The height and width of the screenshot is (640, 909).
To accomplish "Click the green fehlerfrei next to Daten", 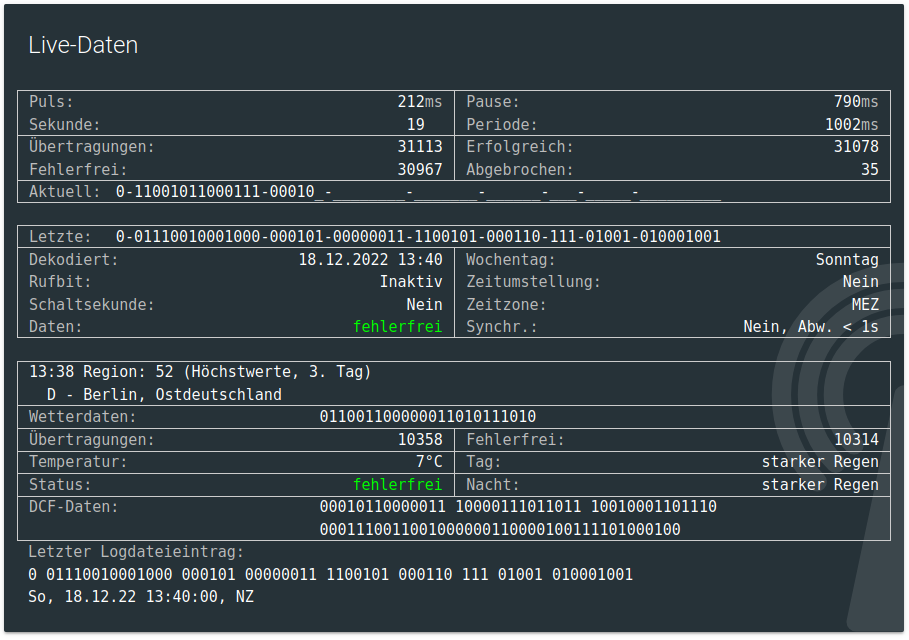I will coord(397,327).
